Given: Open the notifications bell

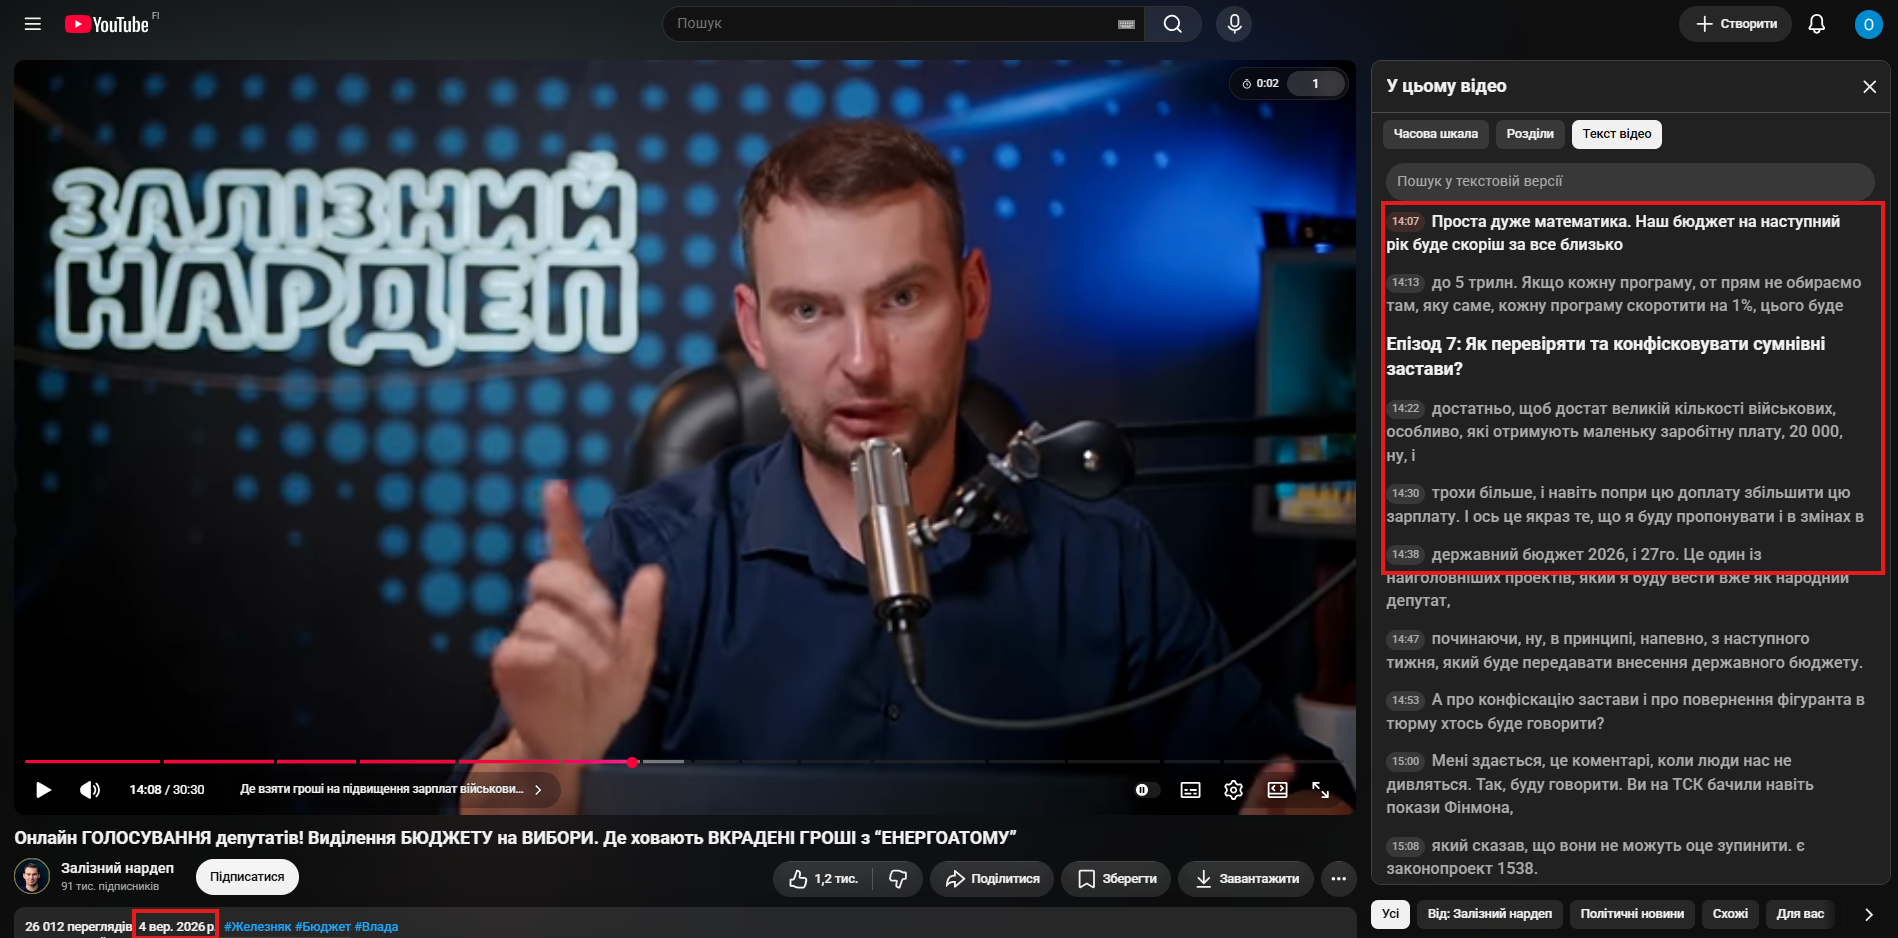Looking at the screenshot, I should point(1817,24).
